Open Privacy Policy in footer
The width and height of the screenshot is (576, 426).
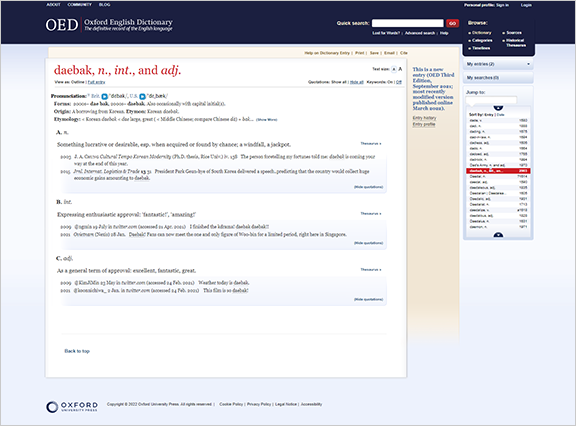click(259, 404)
